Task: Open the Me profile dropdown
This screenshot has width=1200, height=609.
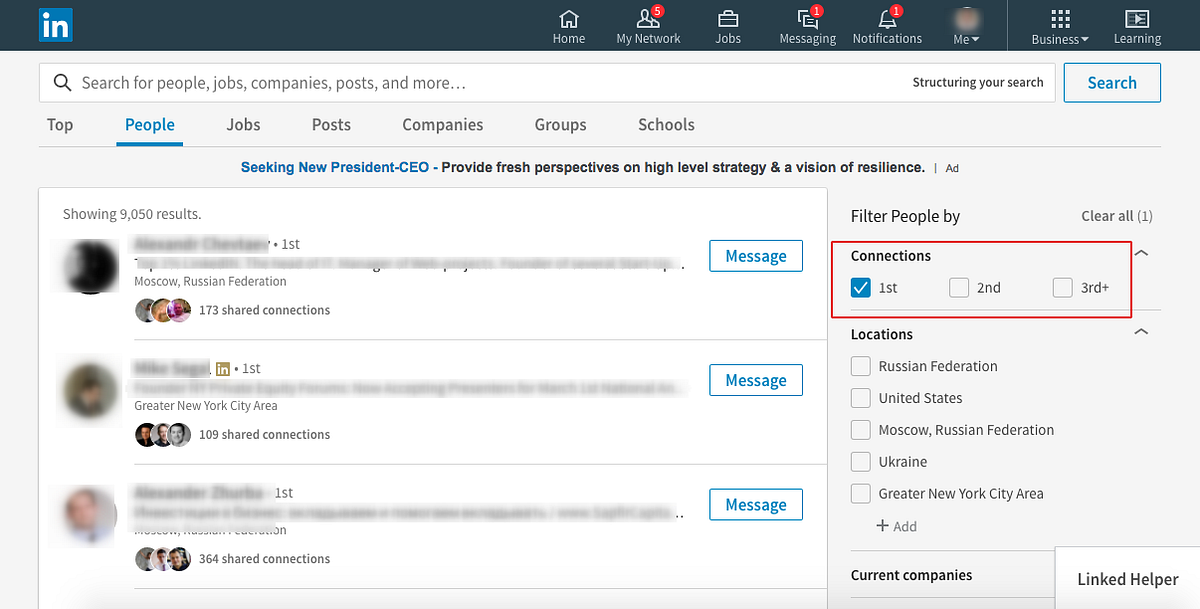Action: (x=965, y=25)
